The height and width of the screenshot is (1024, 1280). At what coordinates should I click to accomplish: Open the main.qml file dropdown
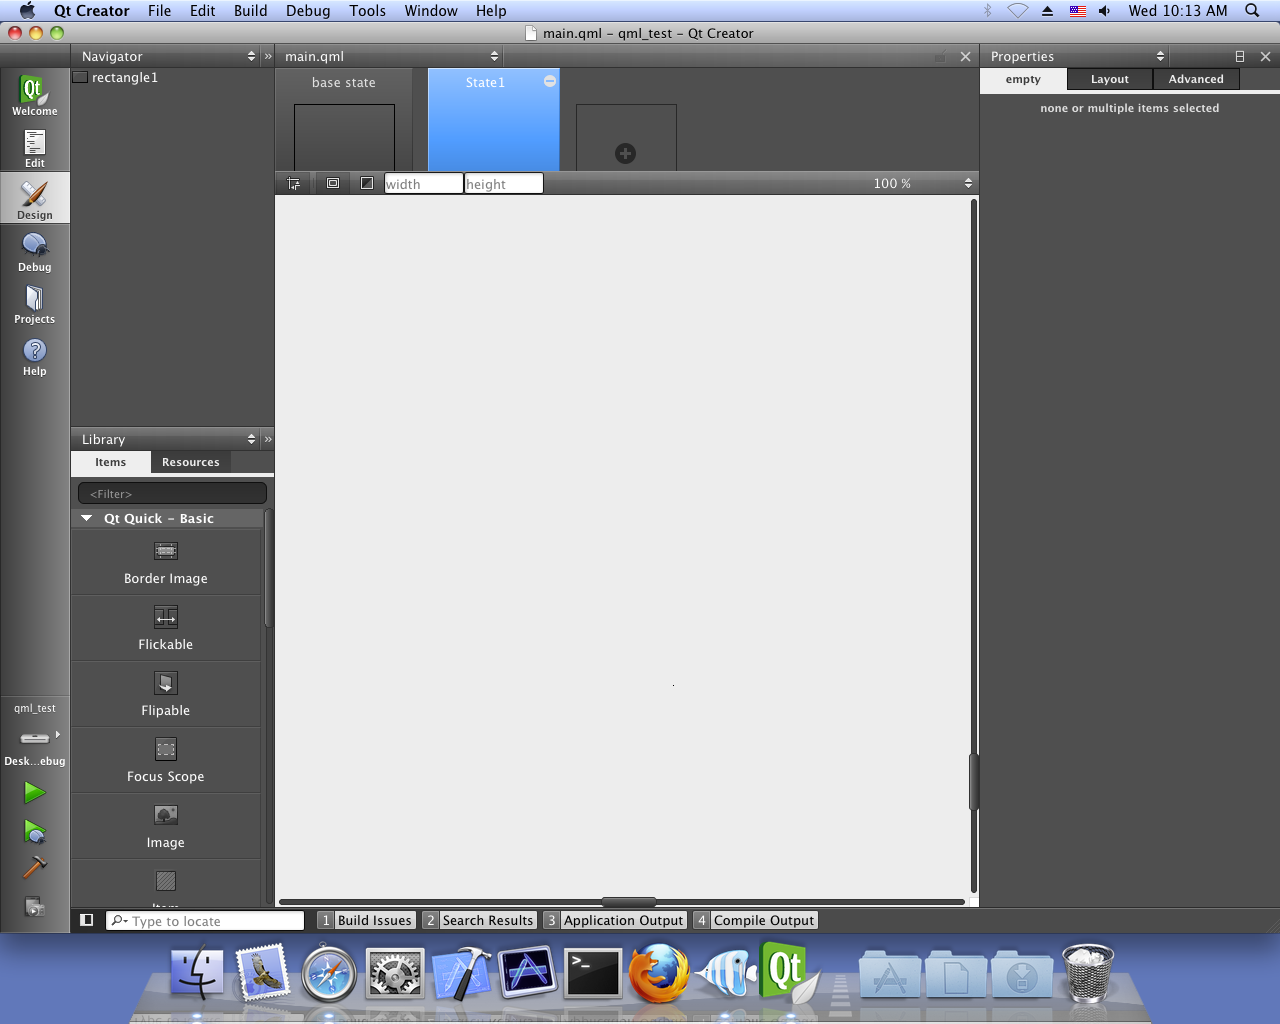(x=390, y=56)
